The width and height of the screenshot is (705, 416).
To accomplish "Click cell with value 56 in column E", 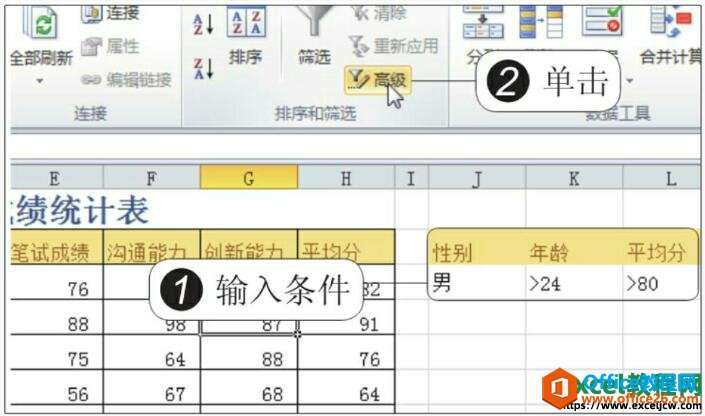I will tap(57, 387).
